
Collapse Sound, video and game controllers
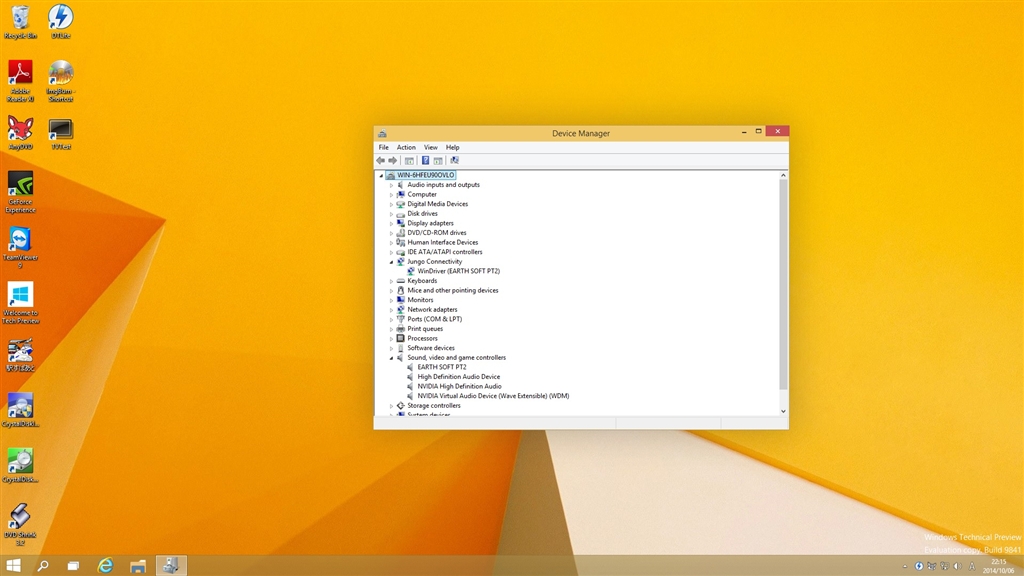[392, 358]
